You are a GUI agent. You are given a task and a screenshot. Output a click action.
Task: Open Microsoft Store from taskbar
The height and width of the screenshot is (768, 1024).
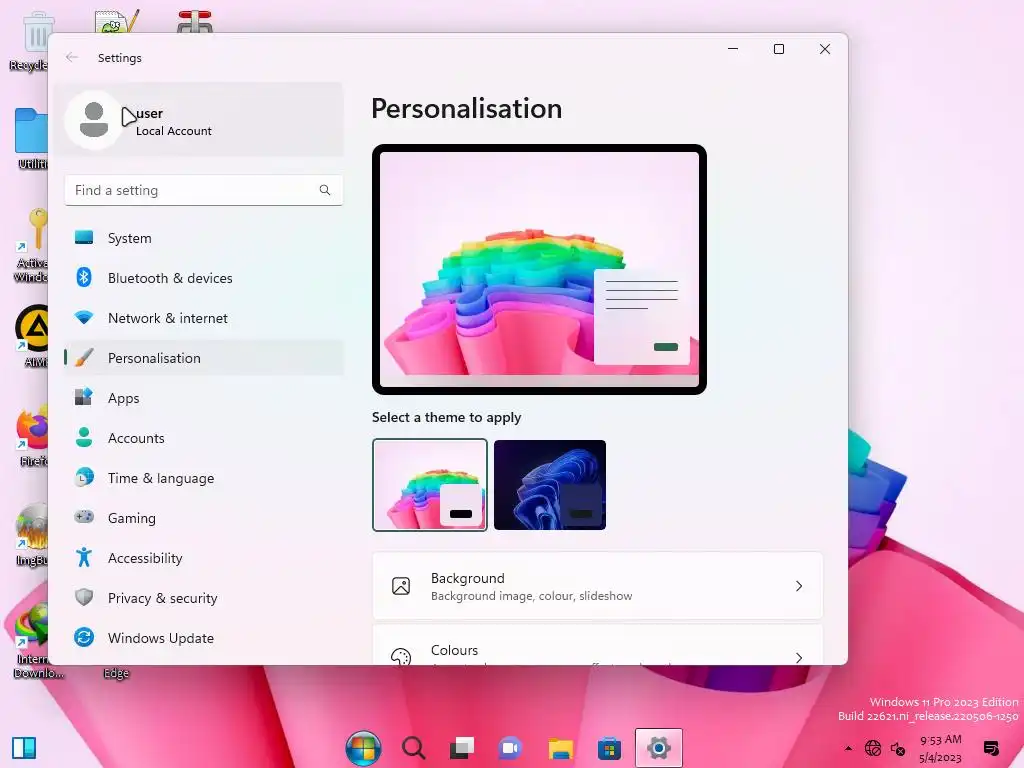pyautogui.click(x=609, y=748)
